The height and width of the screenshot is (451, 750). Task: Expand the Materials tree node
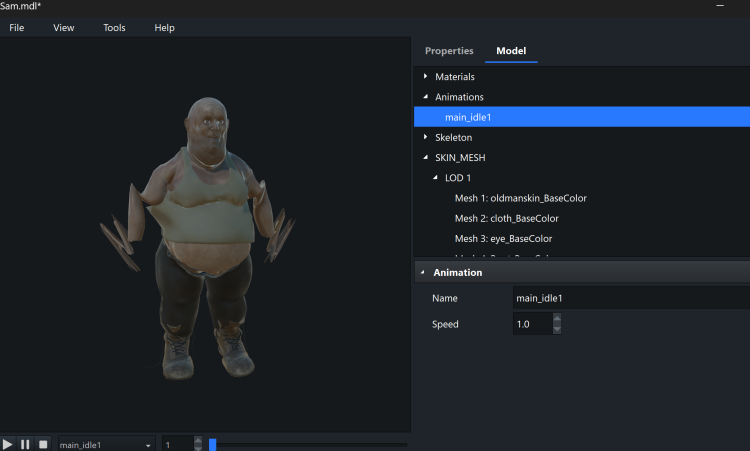point(425,76)
